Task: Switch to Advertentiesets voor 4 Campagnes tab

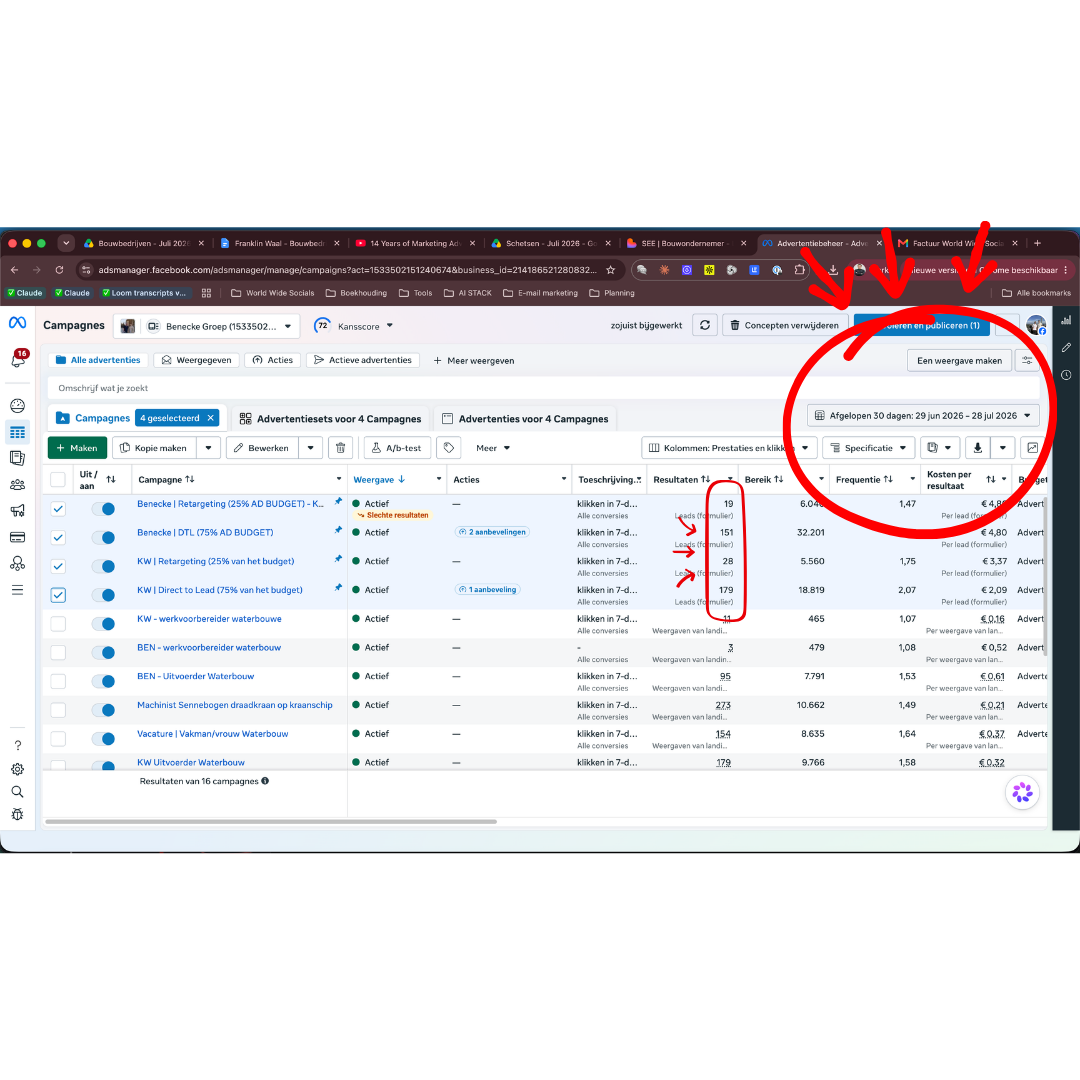Action: click(x=331, y=419)
